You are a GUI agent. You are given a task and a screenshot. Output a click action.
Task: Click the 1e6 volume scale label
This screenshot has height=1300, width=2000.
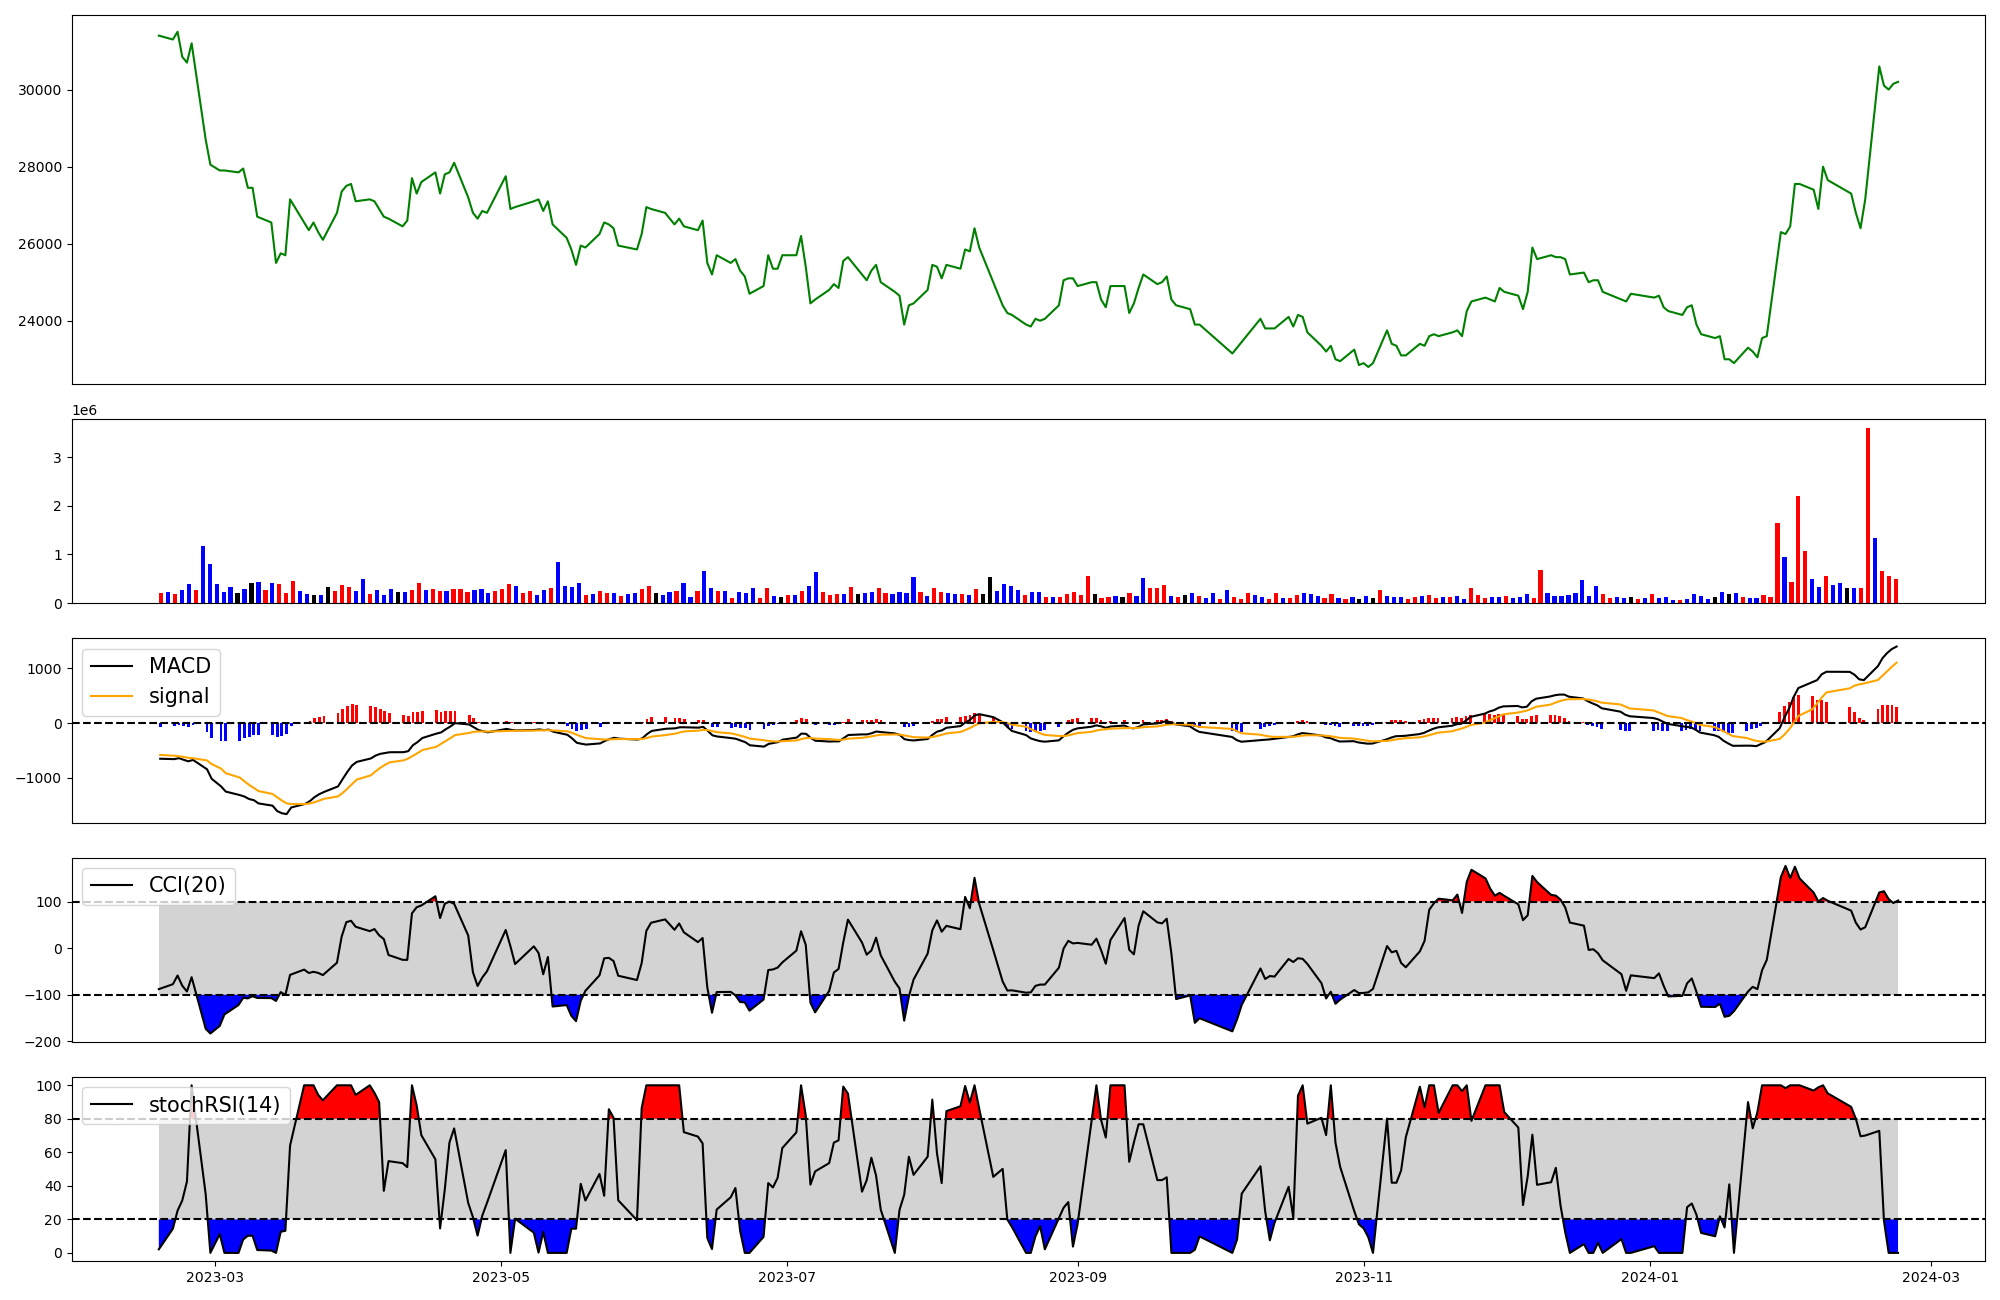tap(84, 410)
